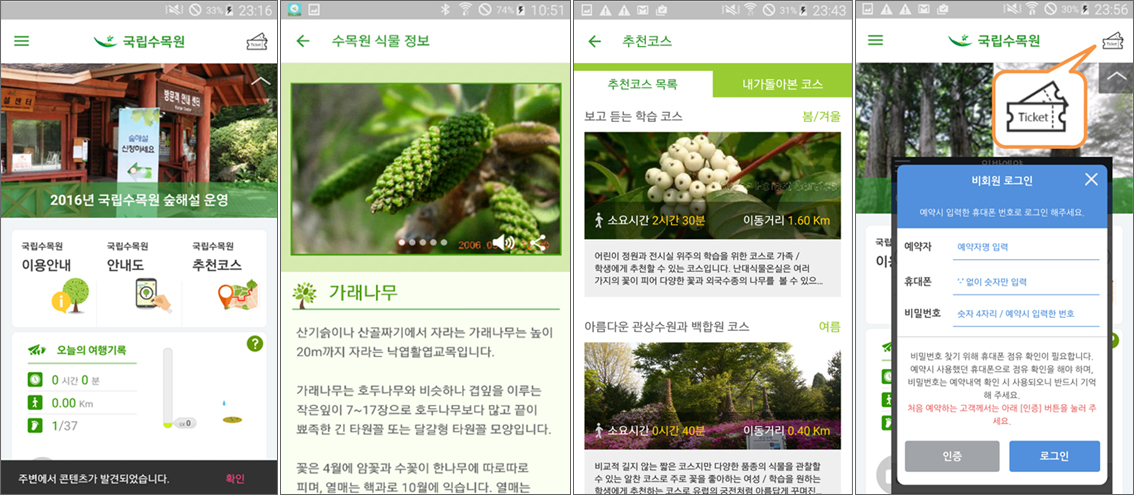Tap the tree icon next to 가래나무
The image size is (1134, 495).
click(x=305, y=294)
